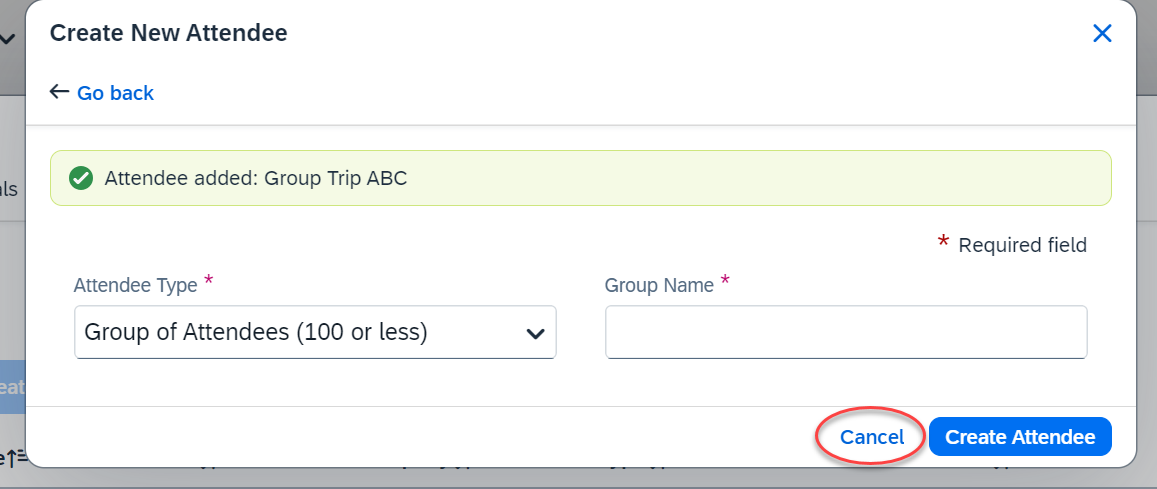Select the Attendee added: Group Trip ABC banner

pos(581,178)
